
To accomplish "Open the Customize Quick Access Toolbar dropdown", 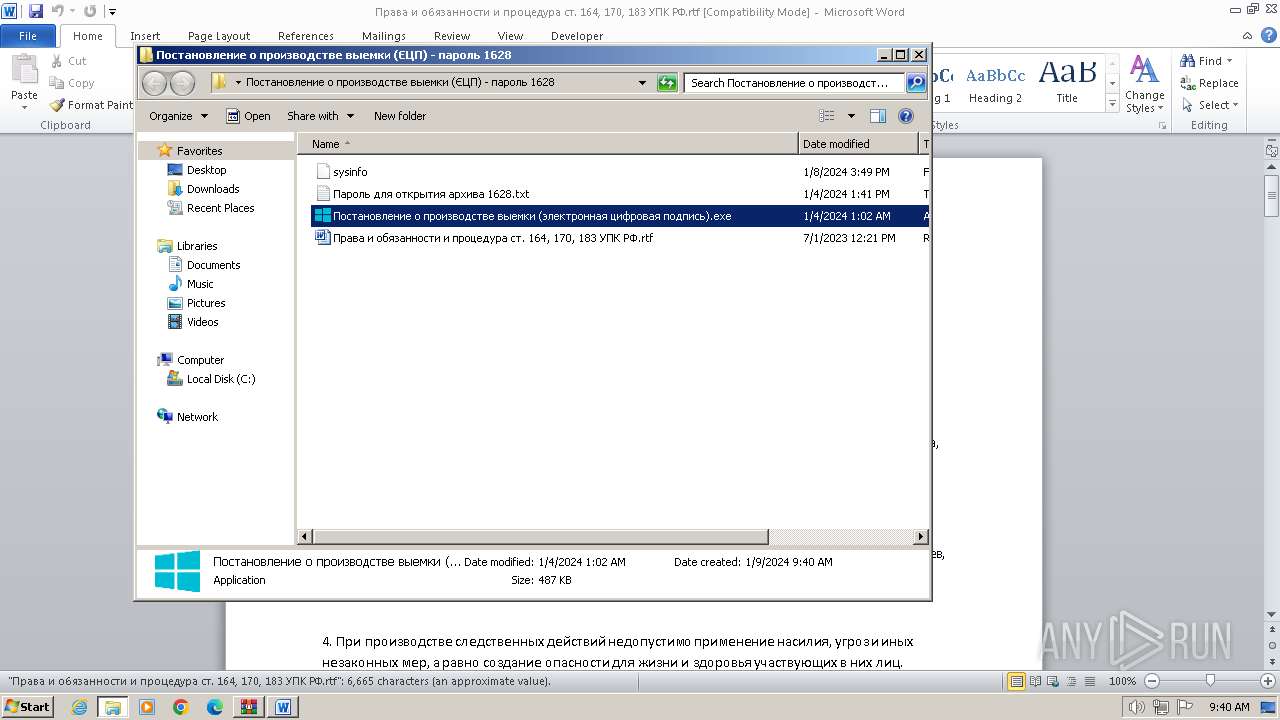I will point(112,12).
